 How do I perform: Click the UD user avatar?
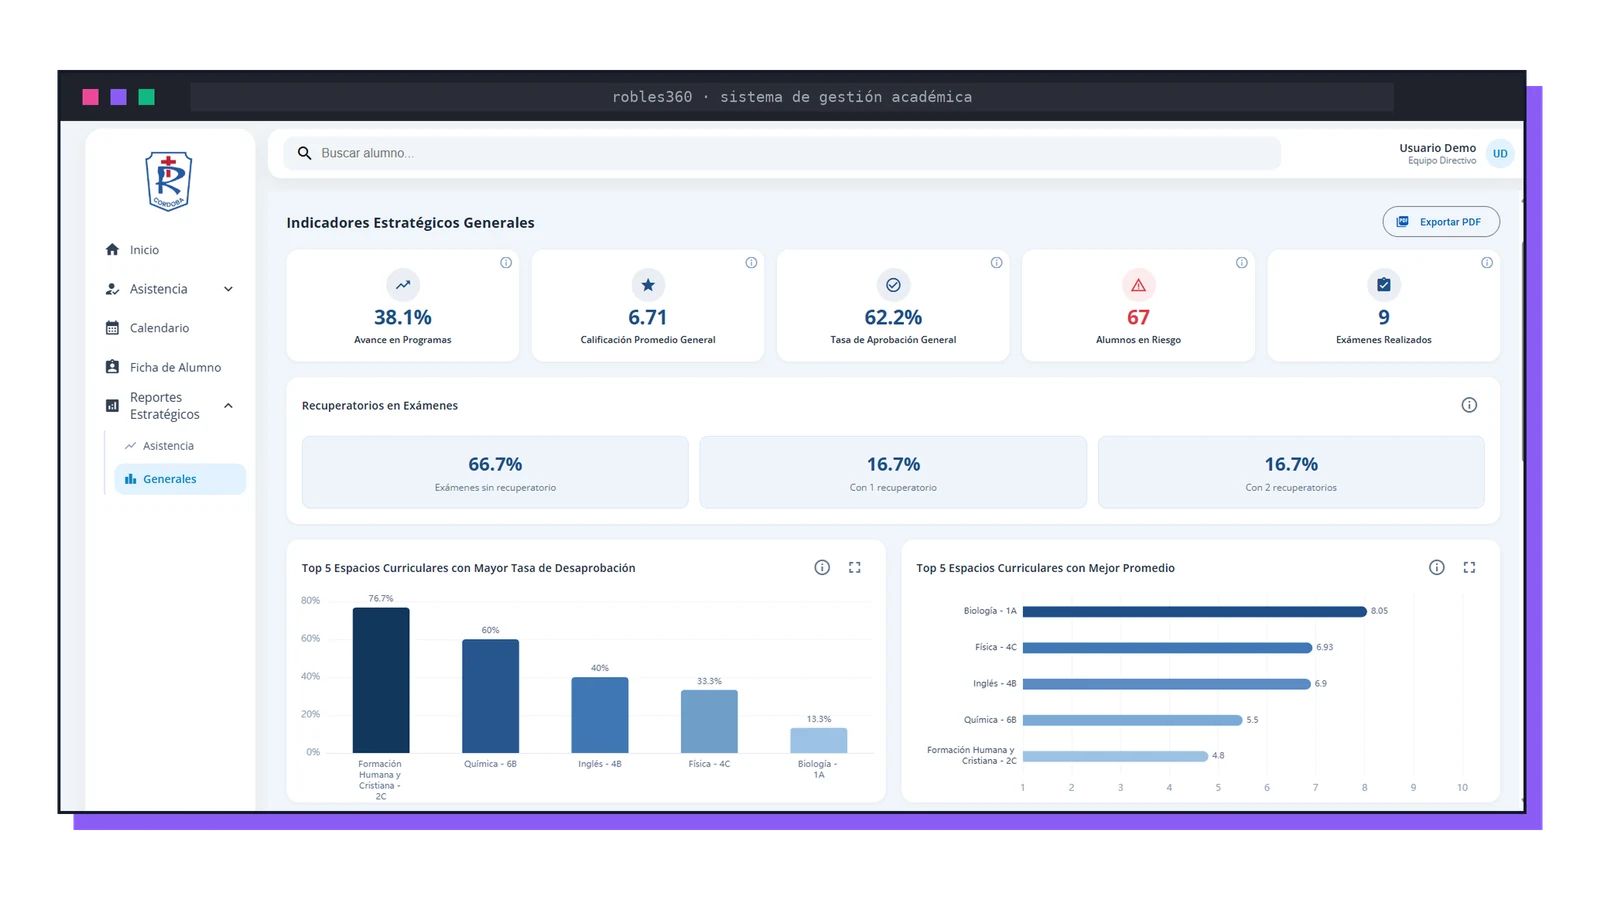pyautogui.click(x=1500, y=153)
